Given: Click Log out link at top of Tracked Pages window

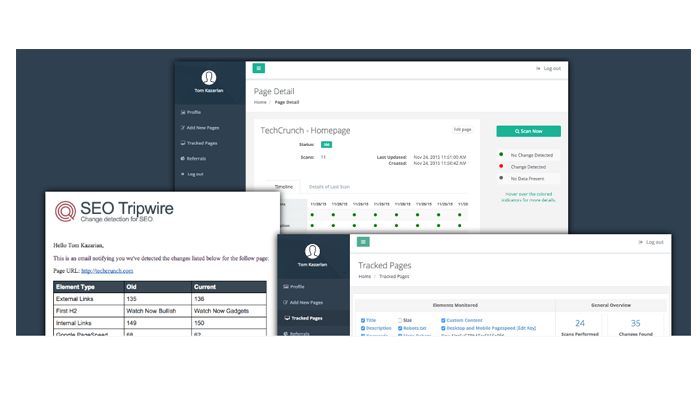Looking at the screenshot, I should (651, 242).
